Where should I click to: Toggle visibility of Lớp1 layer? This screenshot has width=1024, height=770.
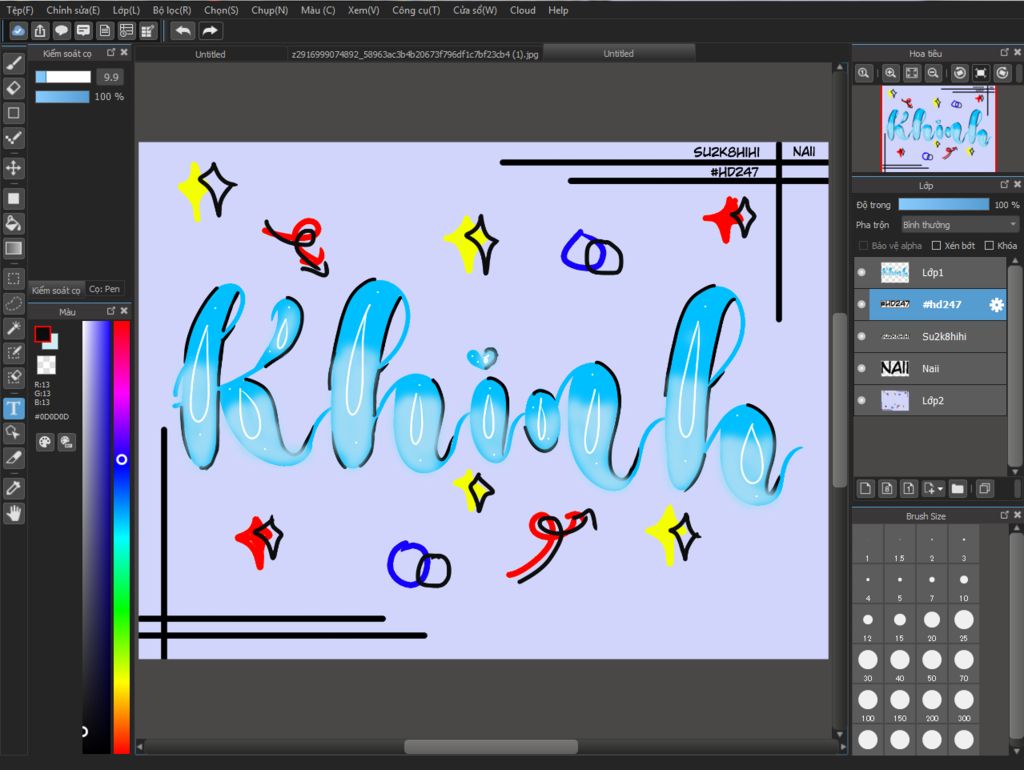click(x=861, y=272)
